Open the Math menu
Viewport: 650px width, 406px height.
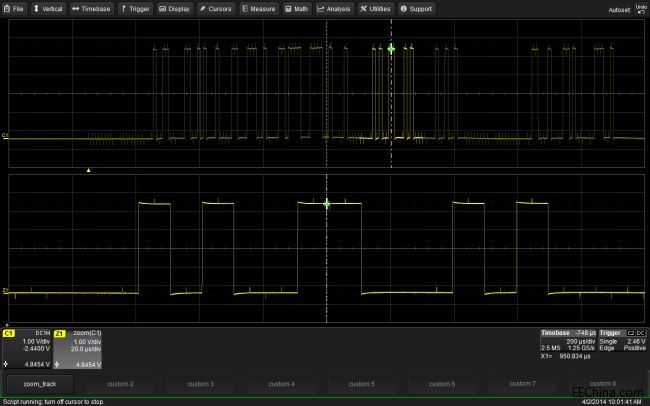point(297,9)
